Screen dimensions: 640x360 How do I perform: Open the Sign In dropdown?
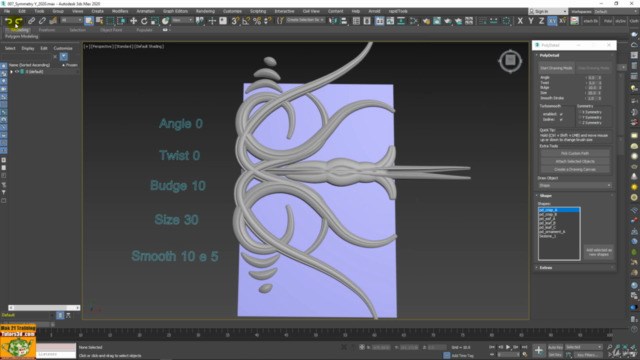tap(548, 11)
